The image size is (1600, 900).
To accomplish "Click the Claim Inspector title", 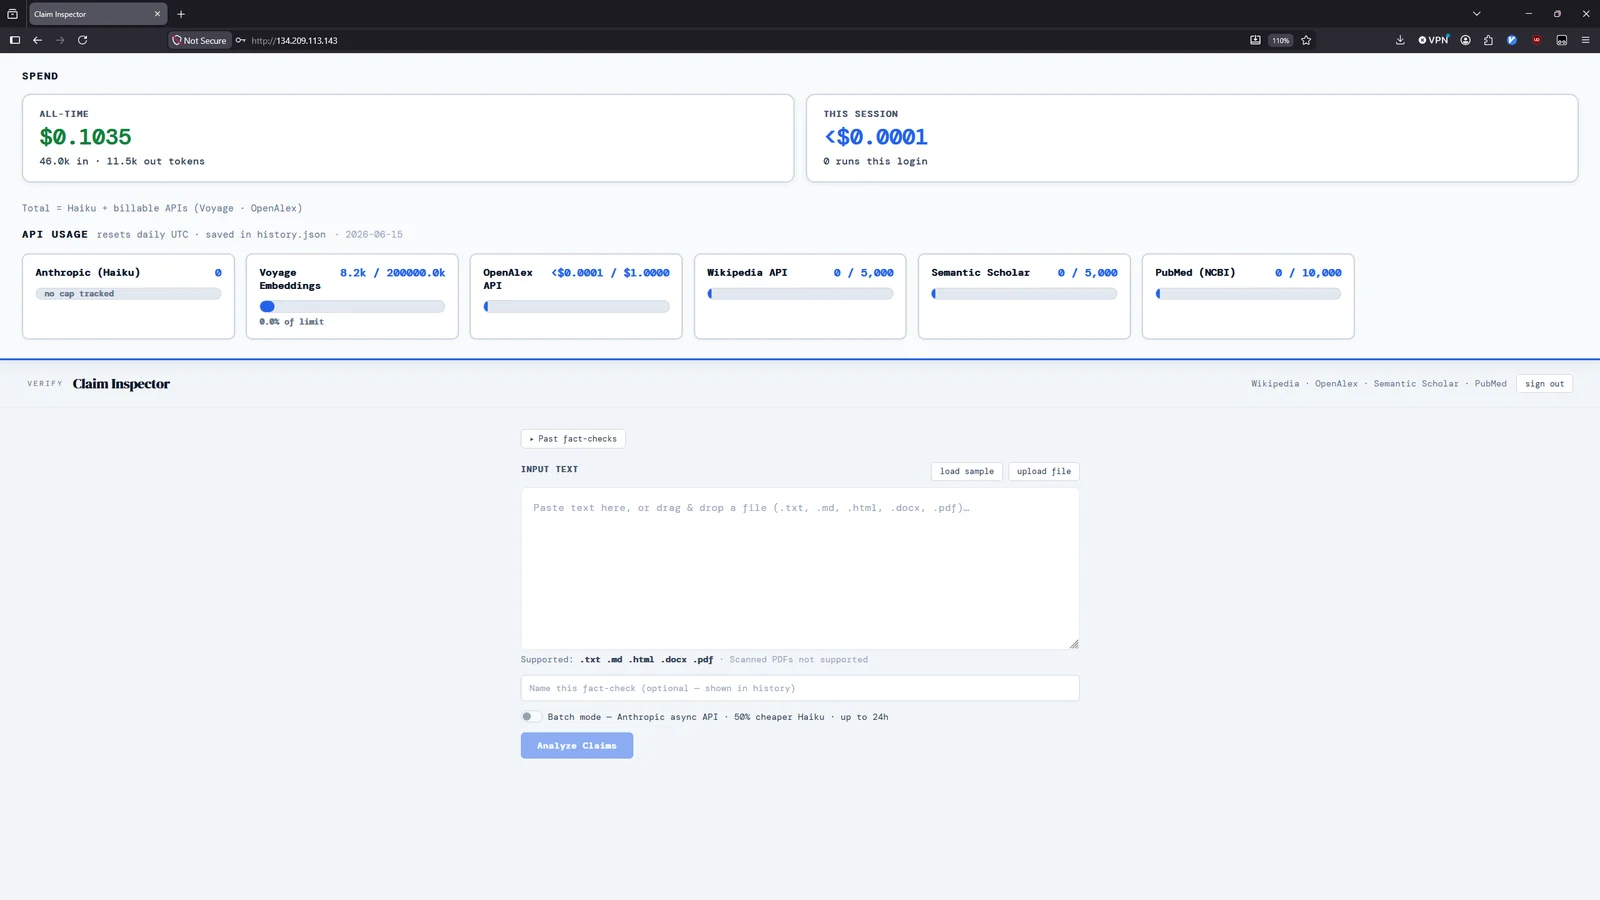I will pos(121,384).
